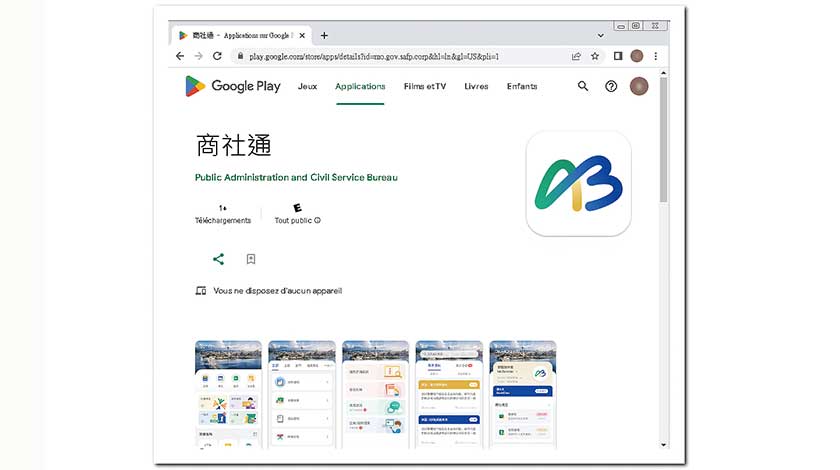This screenshot has width=840, height=470.
Task: Click the Public Administration and Civil Service Bureau link
Action: click(296, 177)
